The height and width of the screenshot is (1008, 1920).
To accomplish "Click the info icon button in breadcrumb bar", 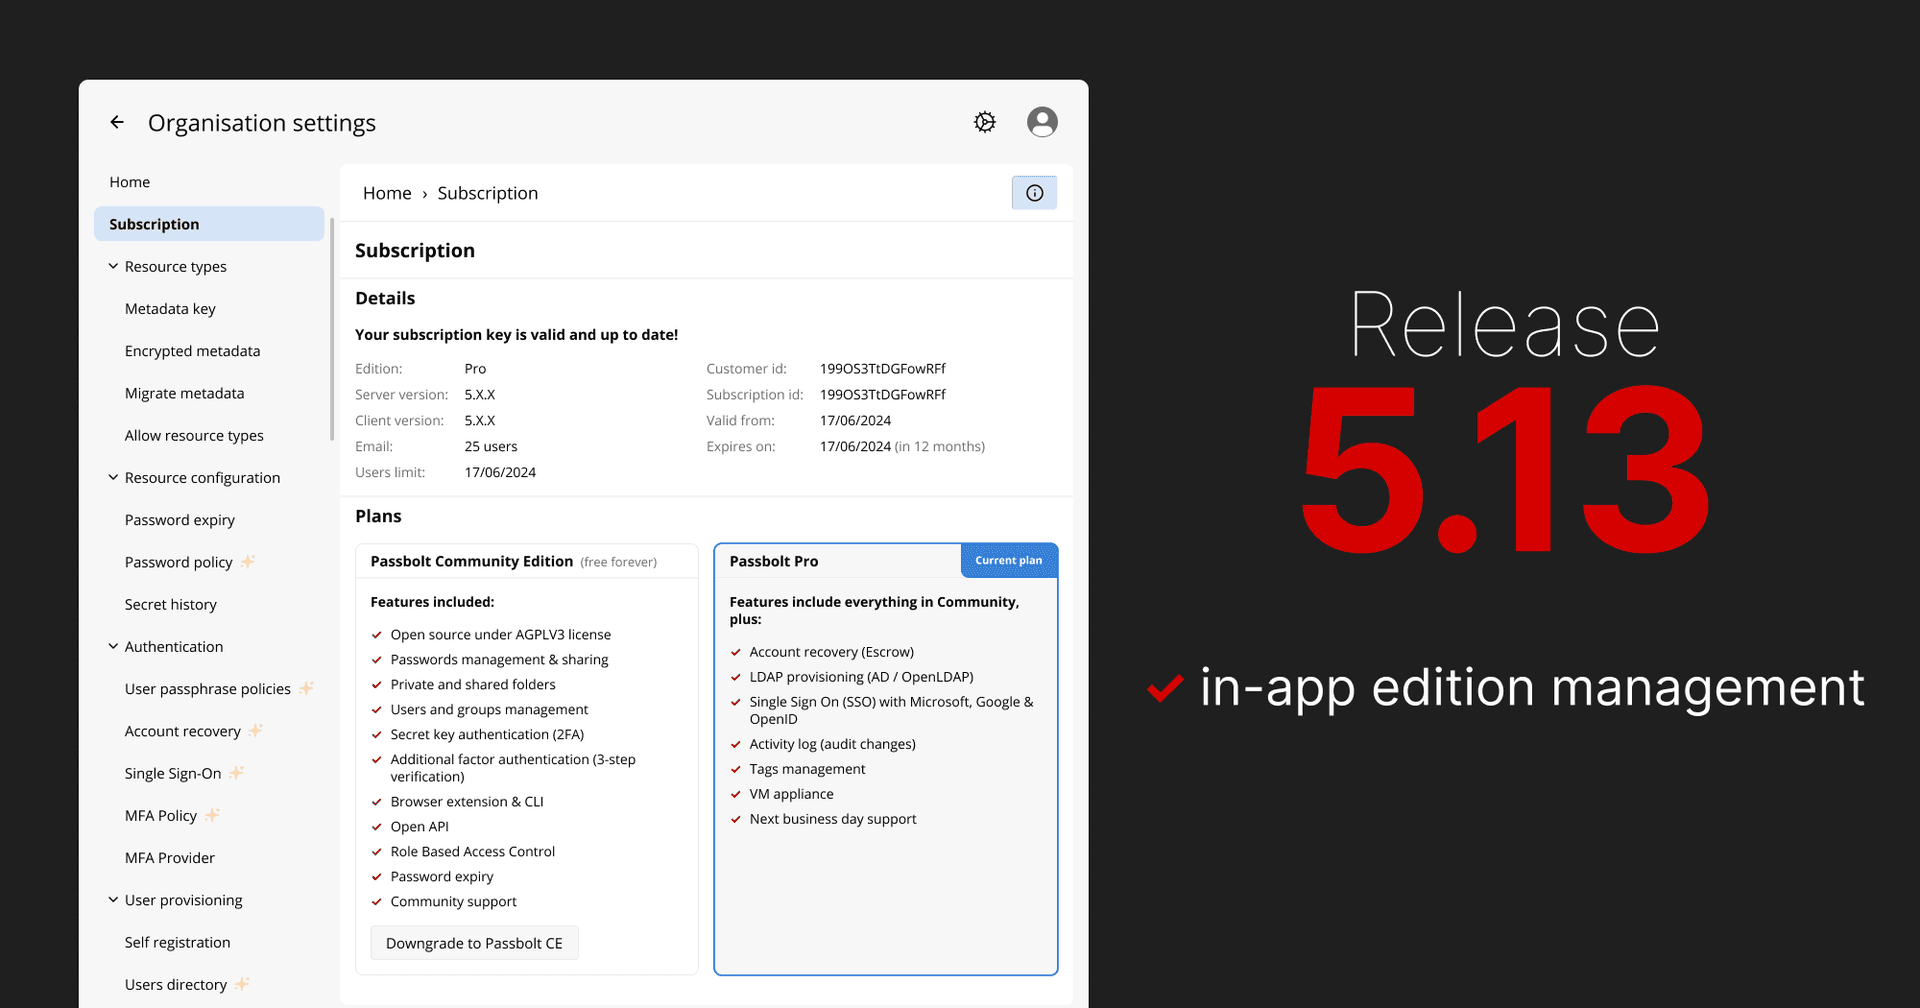I will click(1034, 193).
